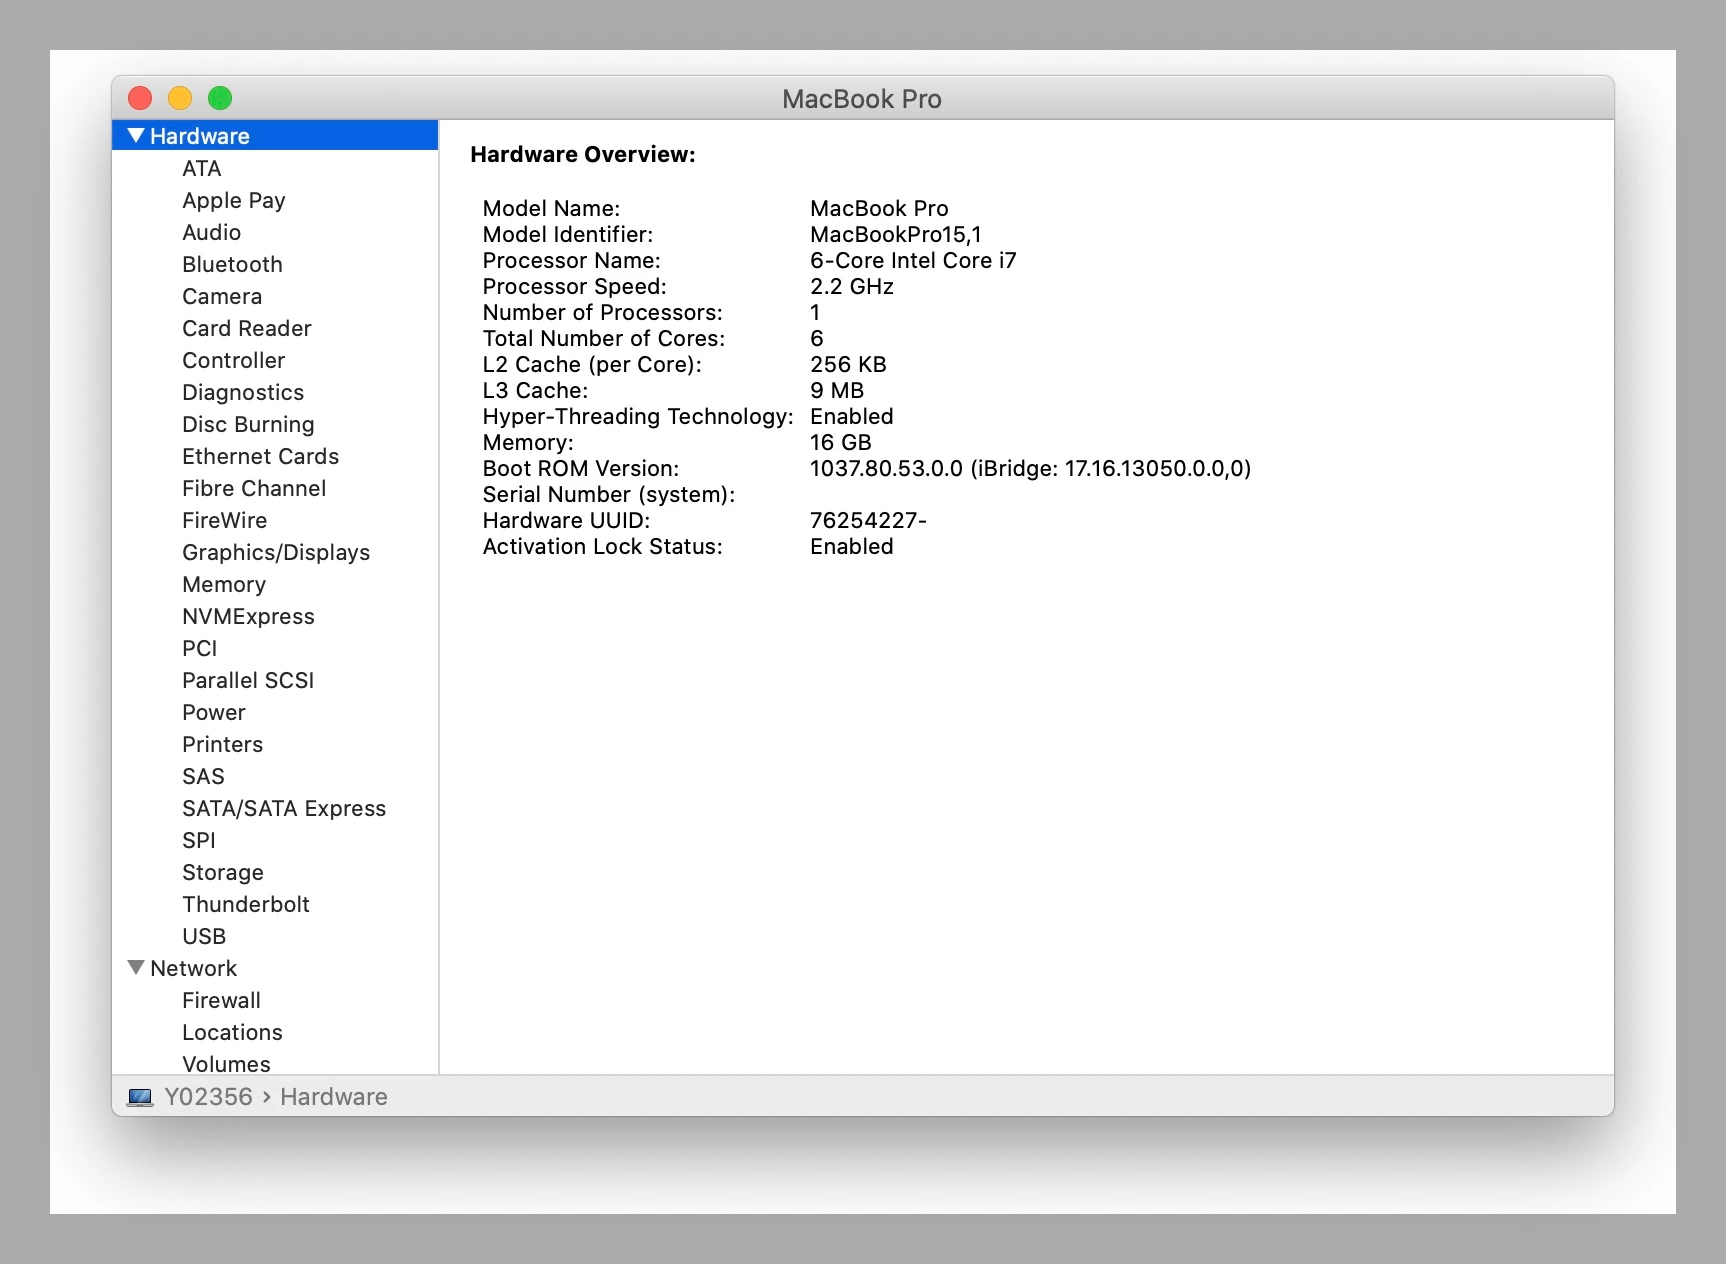Image resolution: width=1726 pixels, height=1264 pixels.
Task: Click the MacBookPro15,1 identifier value
Action: [896, 234]
